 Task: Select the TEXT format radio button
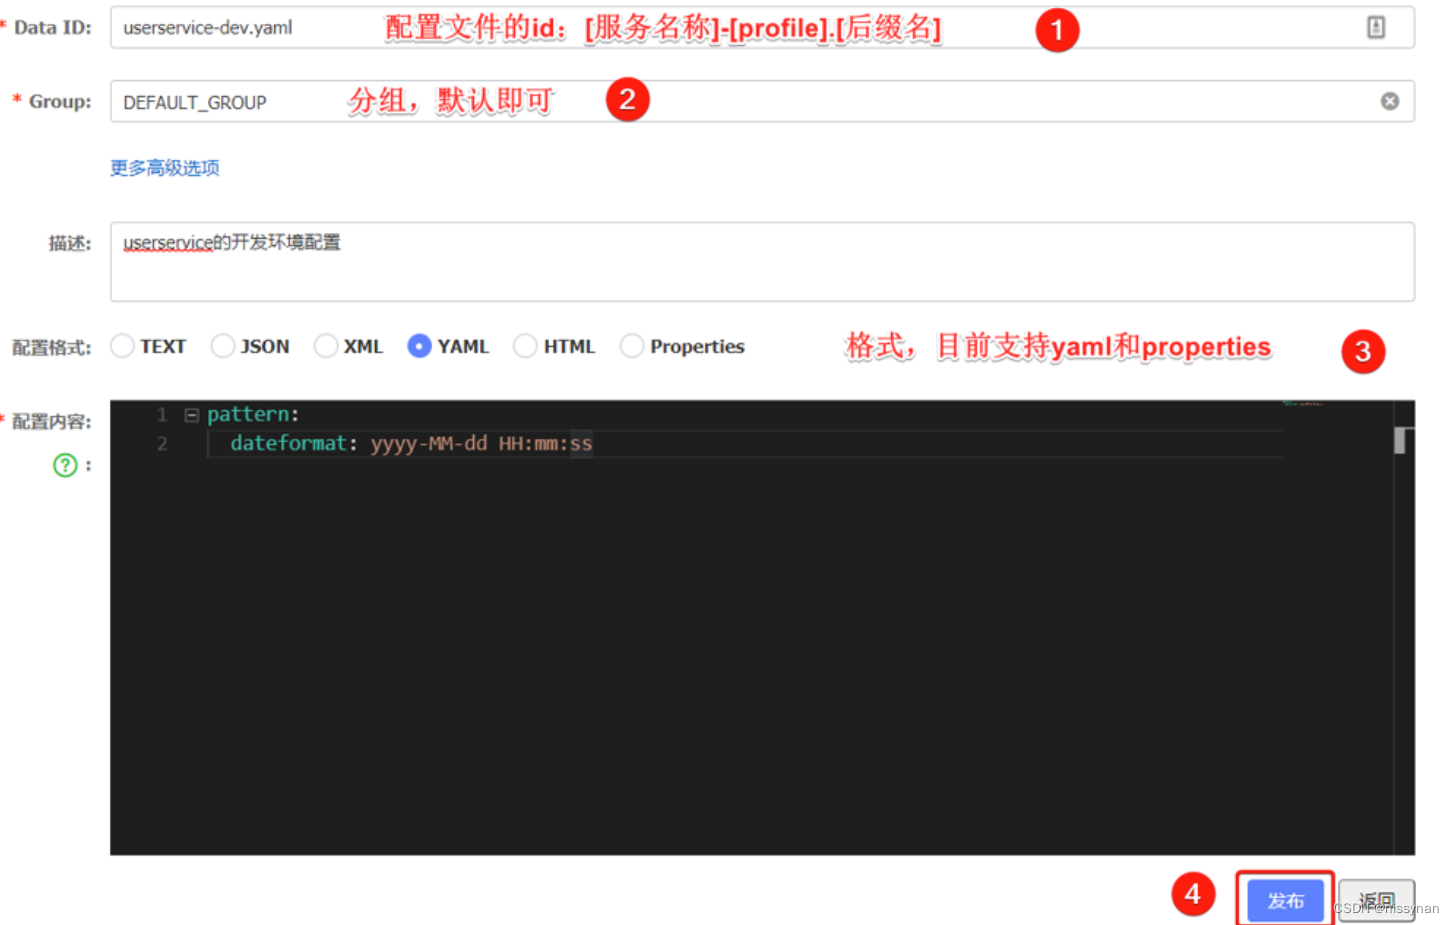tap(122, 346)
